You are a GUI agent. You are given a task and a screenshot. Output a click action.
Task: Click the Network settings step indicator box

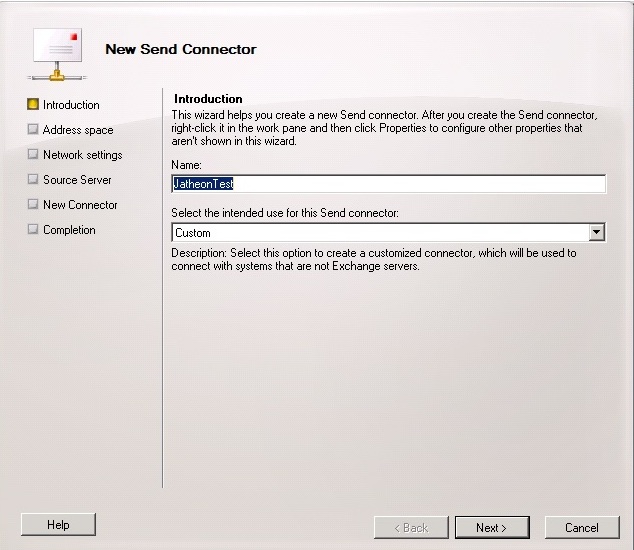33,154
